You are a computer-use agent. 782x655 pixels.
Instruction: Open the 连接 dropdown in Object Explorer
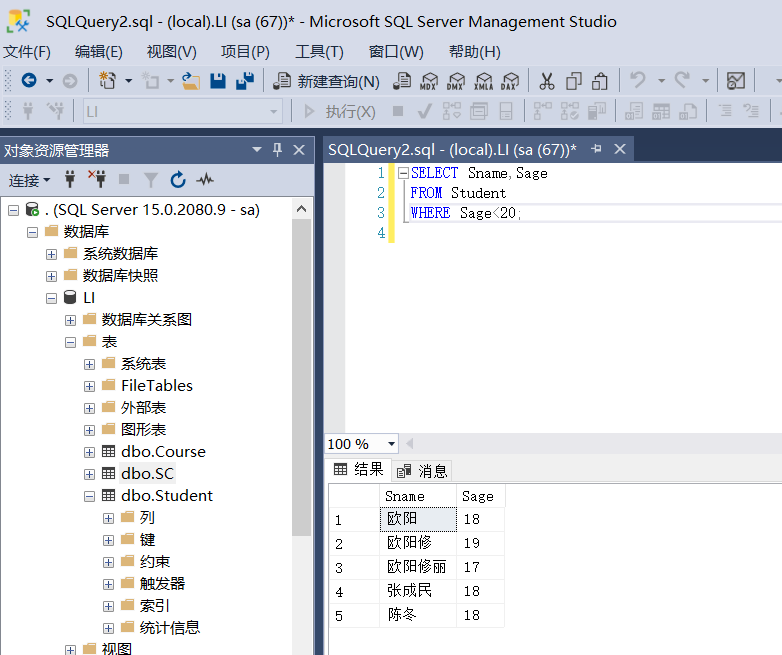tap(29, 180)
